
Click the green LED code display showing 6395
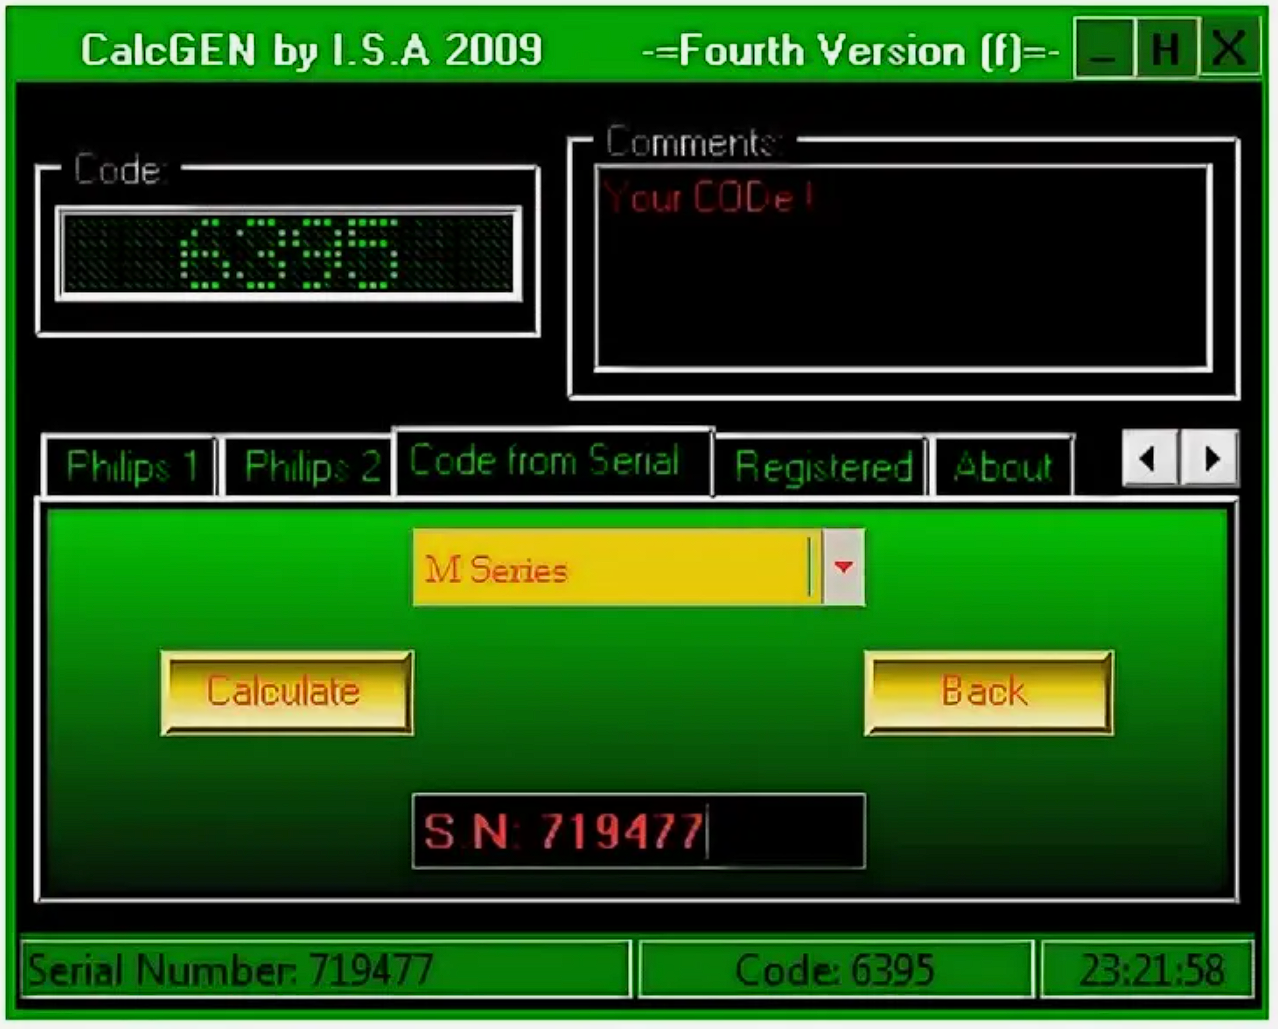click(290, 250)
